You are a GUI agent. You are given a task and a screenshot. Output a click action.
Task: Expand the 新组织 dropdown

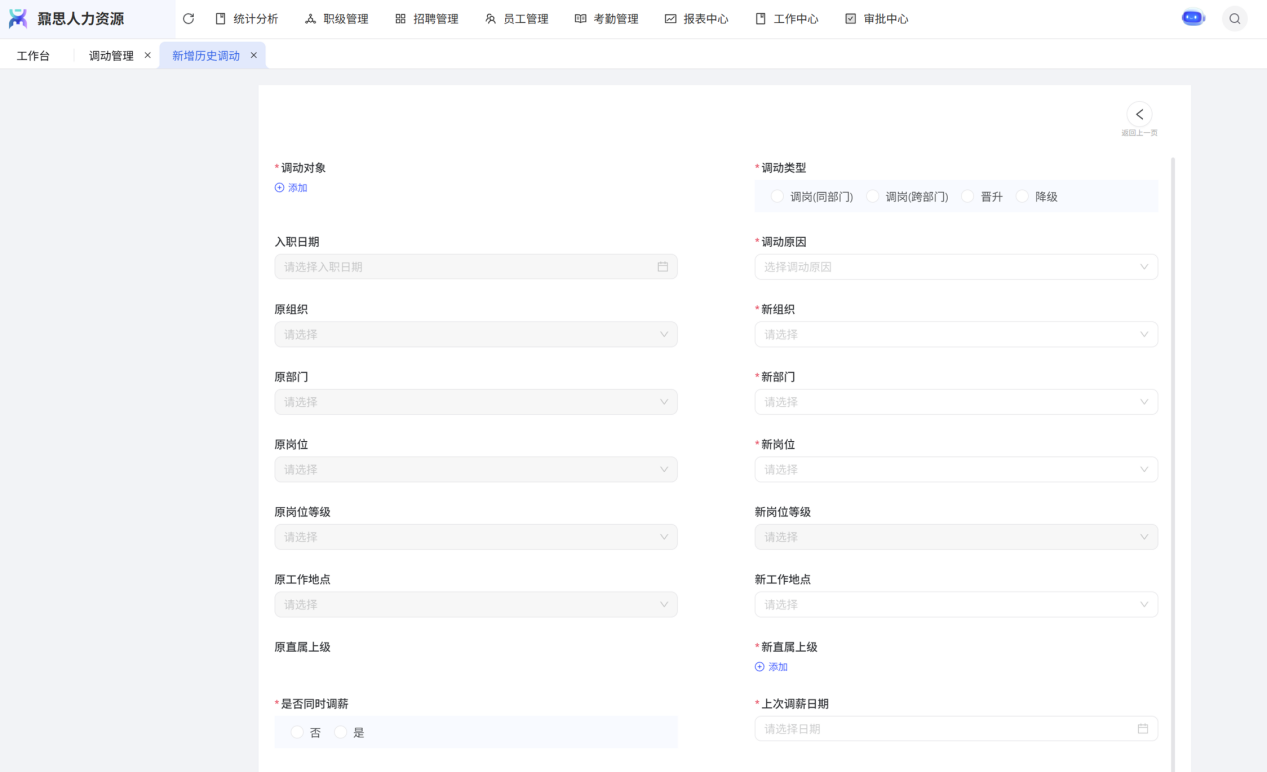pyautogui.click(x=956, y=335)
